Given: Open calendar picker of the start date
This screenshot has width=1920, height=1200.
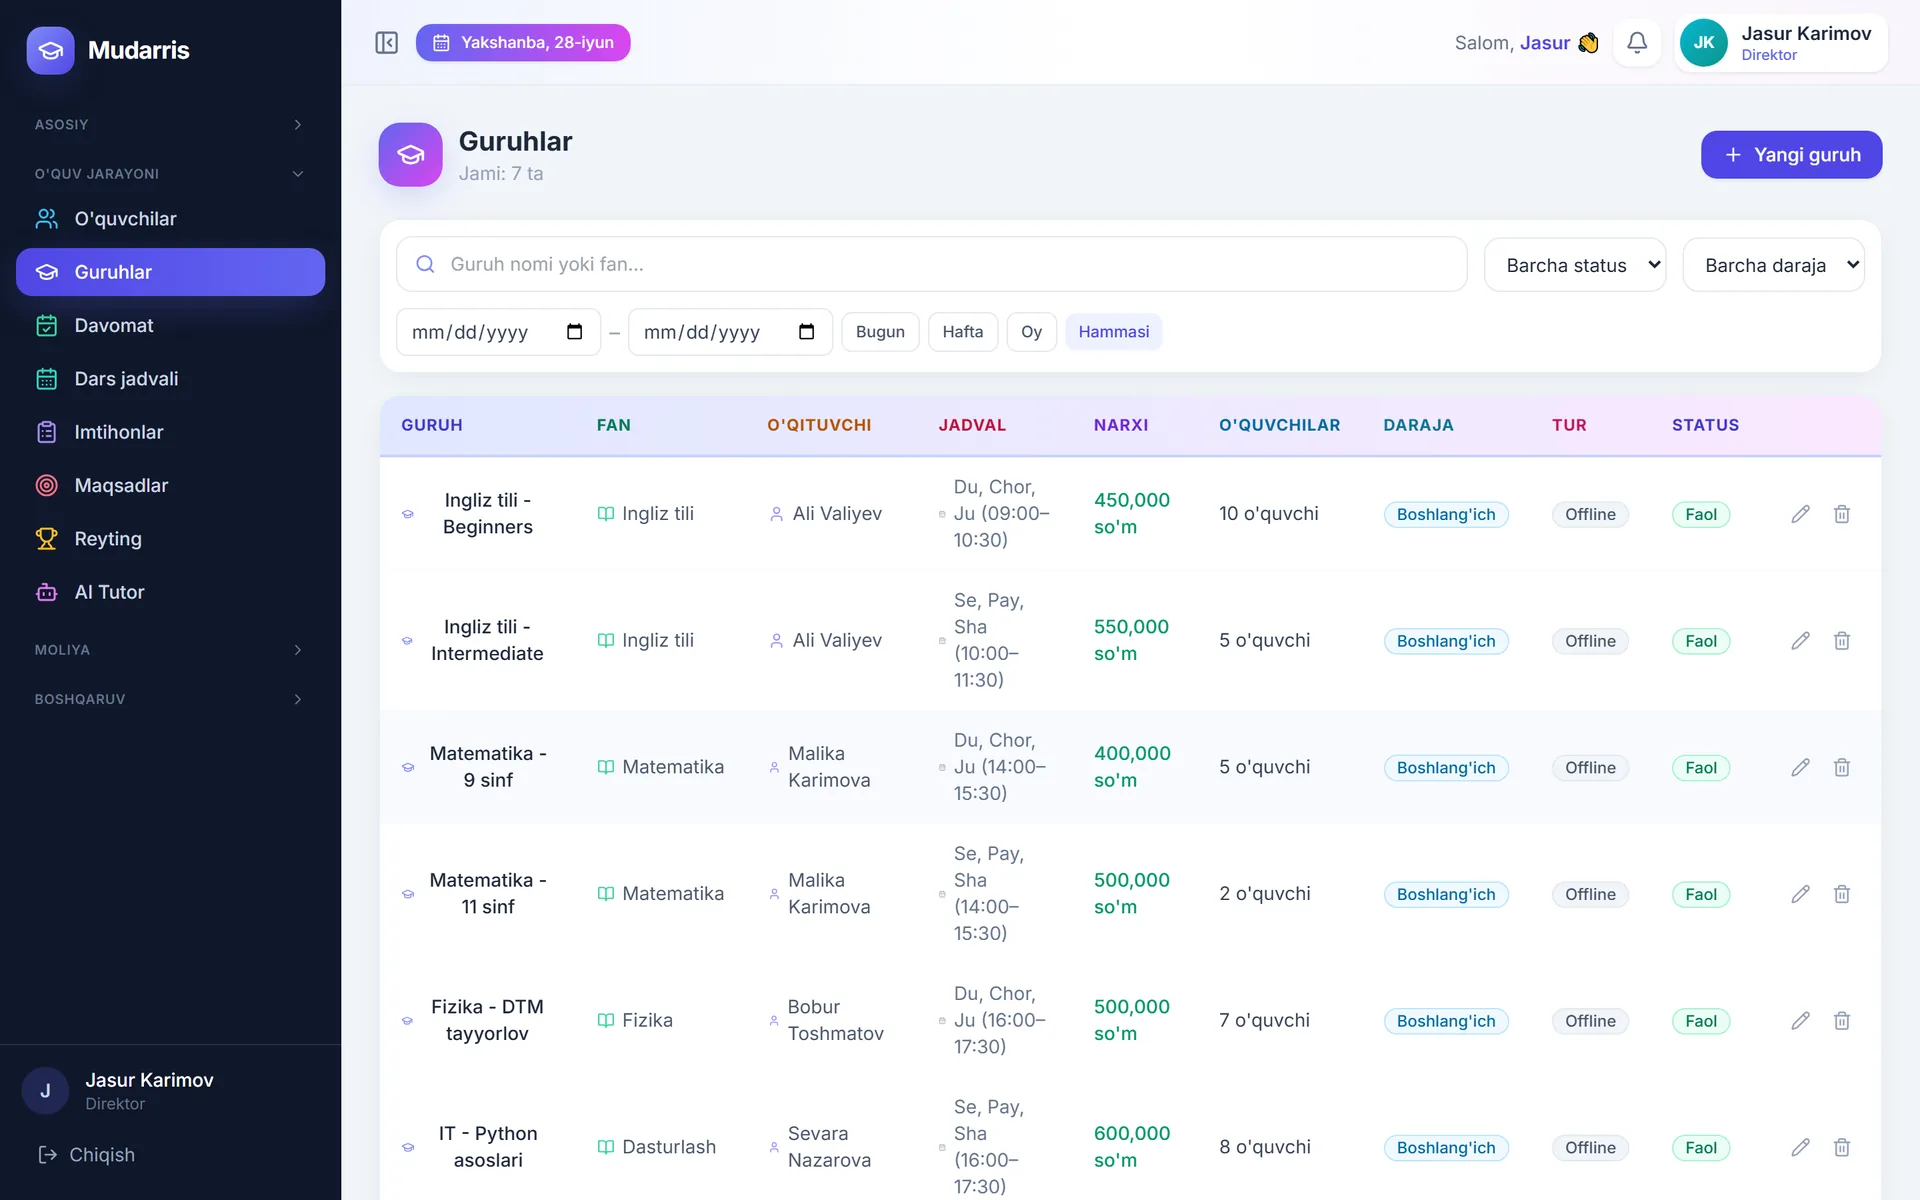Looking at the screenshot, I should click(x=575, y=332).
